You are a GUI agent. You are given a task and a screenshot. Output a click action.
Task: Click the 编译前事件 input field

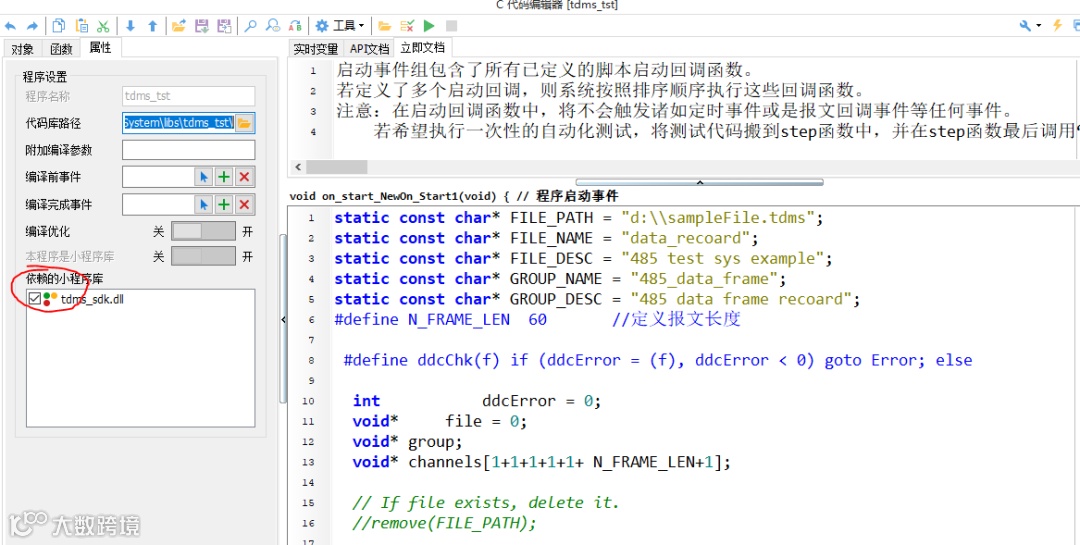158,177
